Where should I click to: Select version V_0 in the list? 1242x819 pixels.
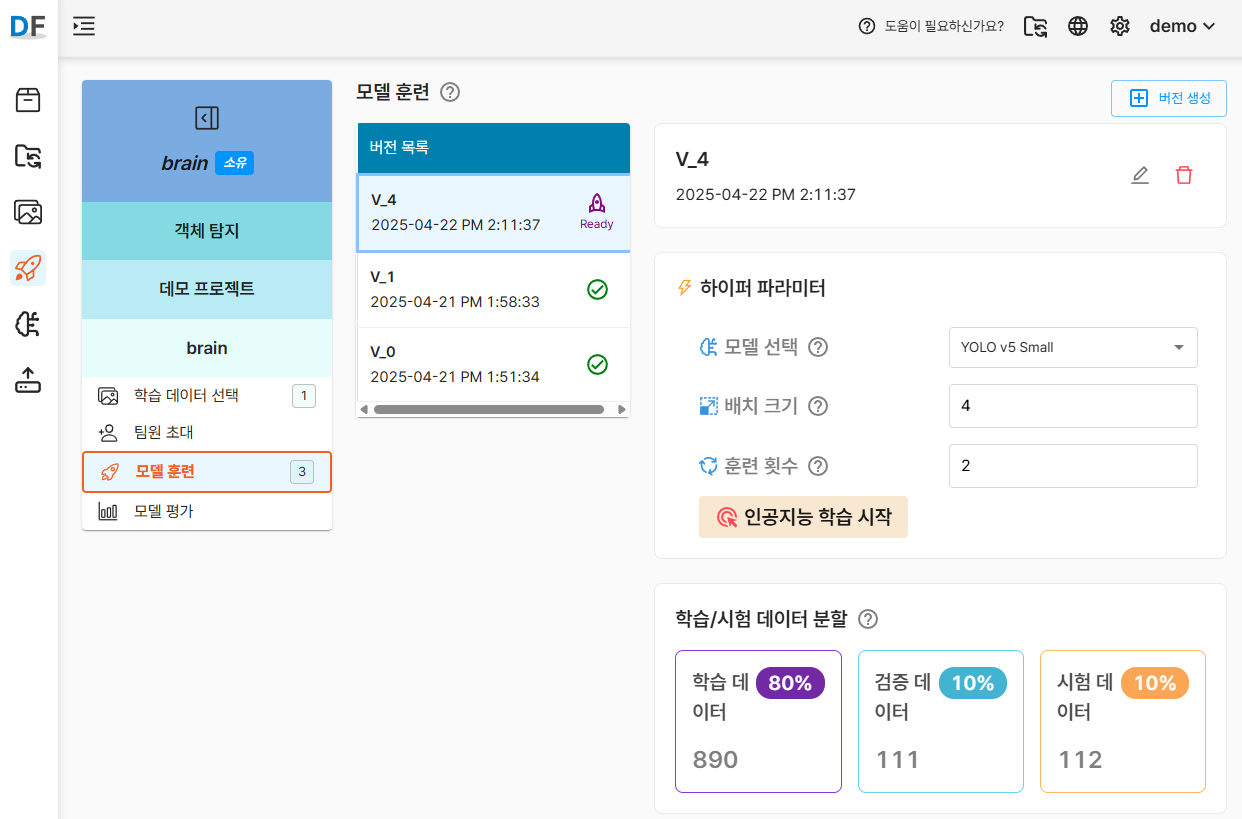point(494,364)
